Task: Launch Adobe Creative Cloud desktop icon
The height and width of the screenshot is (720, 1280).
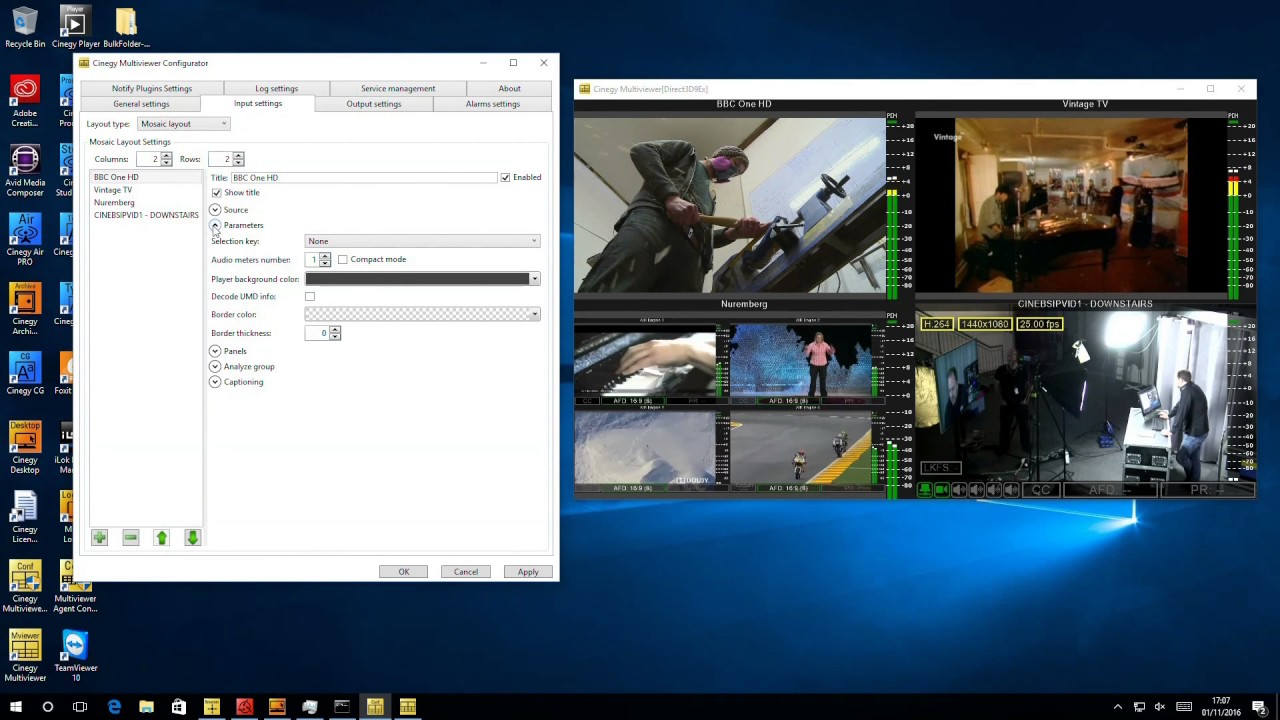Action: click(x=25, y=101)
